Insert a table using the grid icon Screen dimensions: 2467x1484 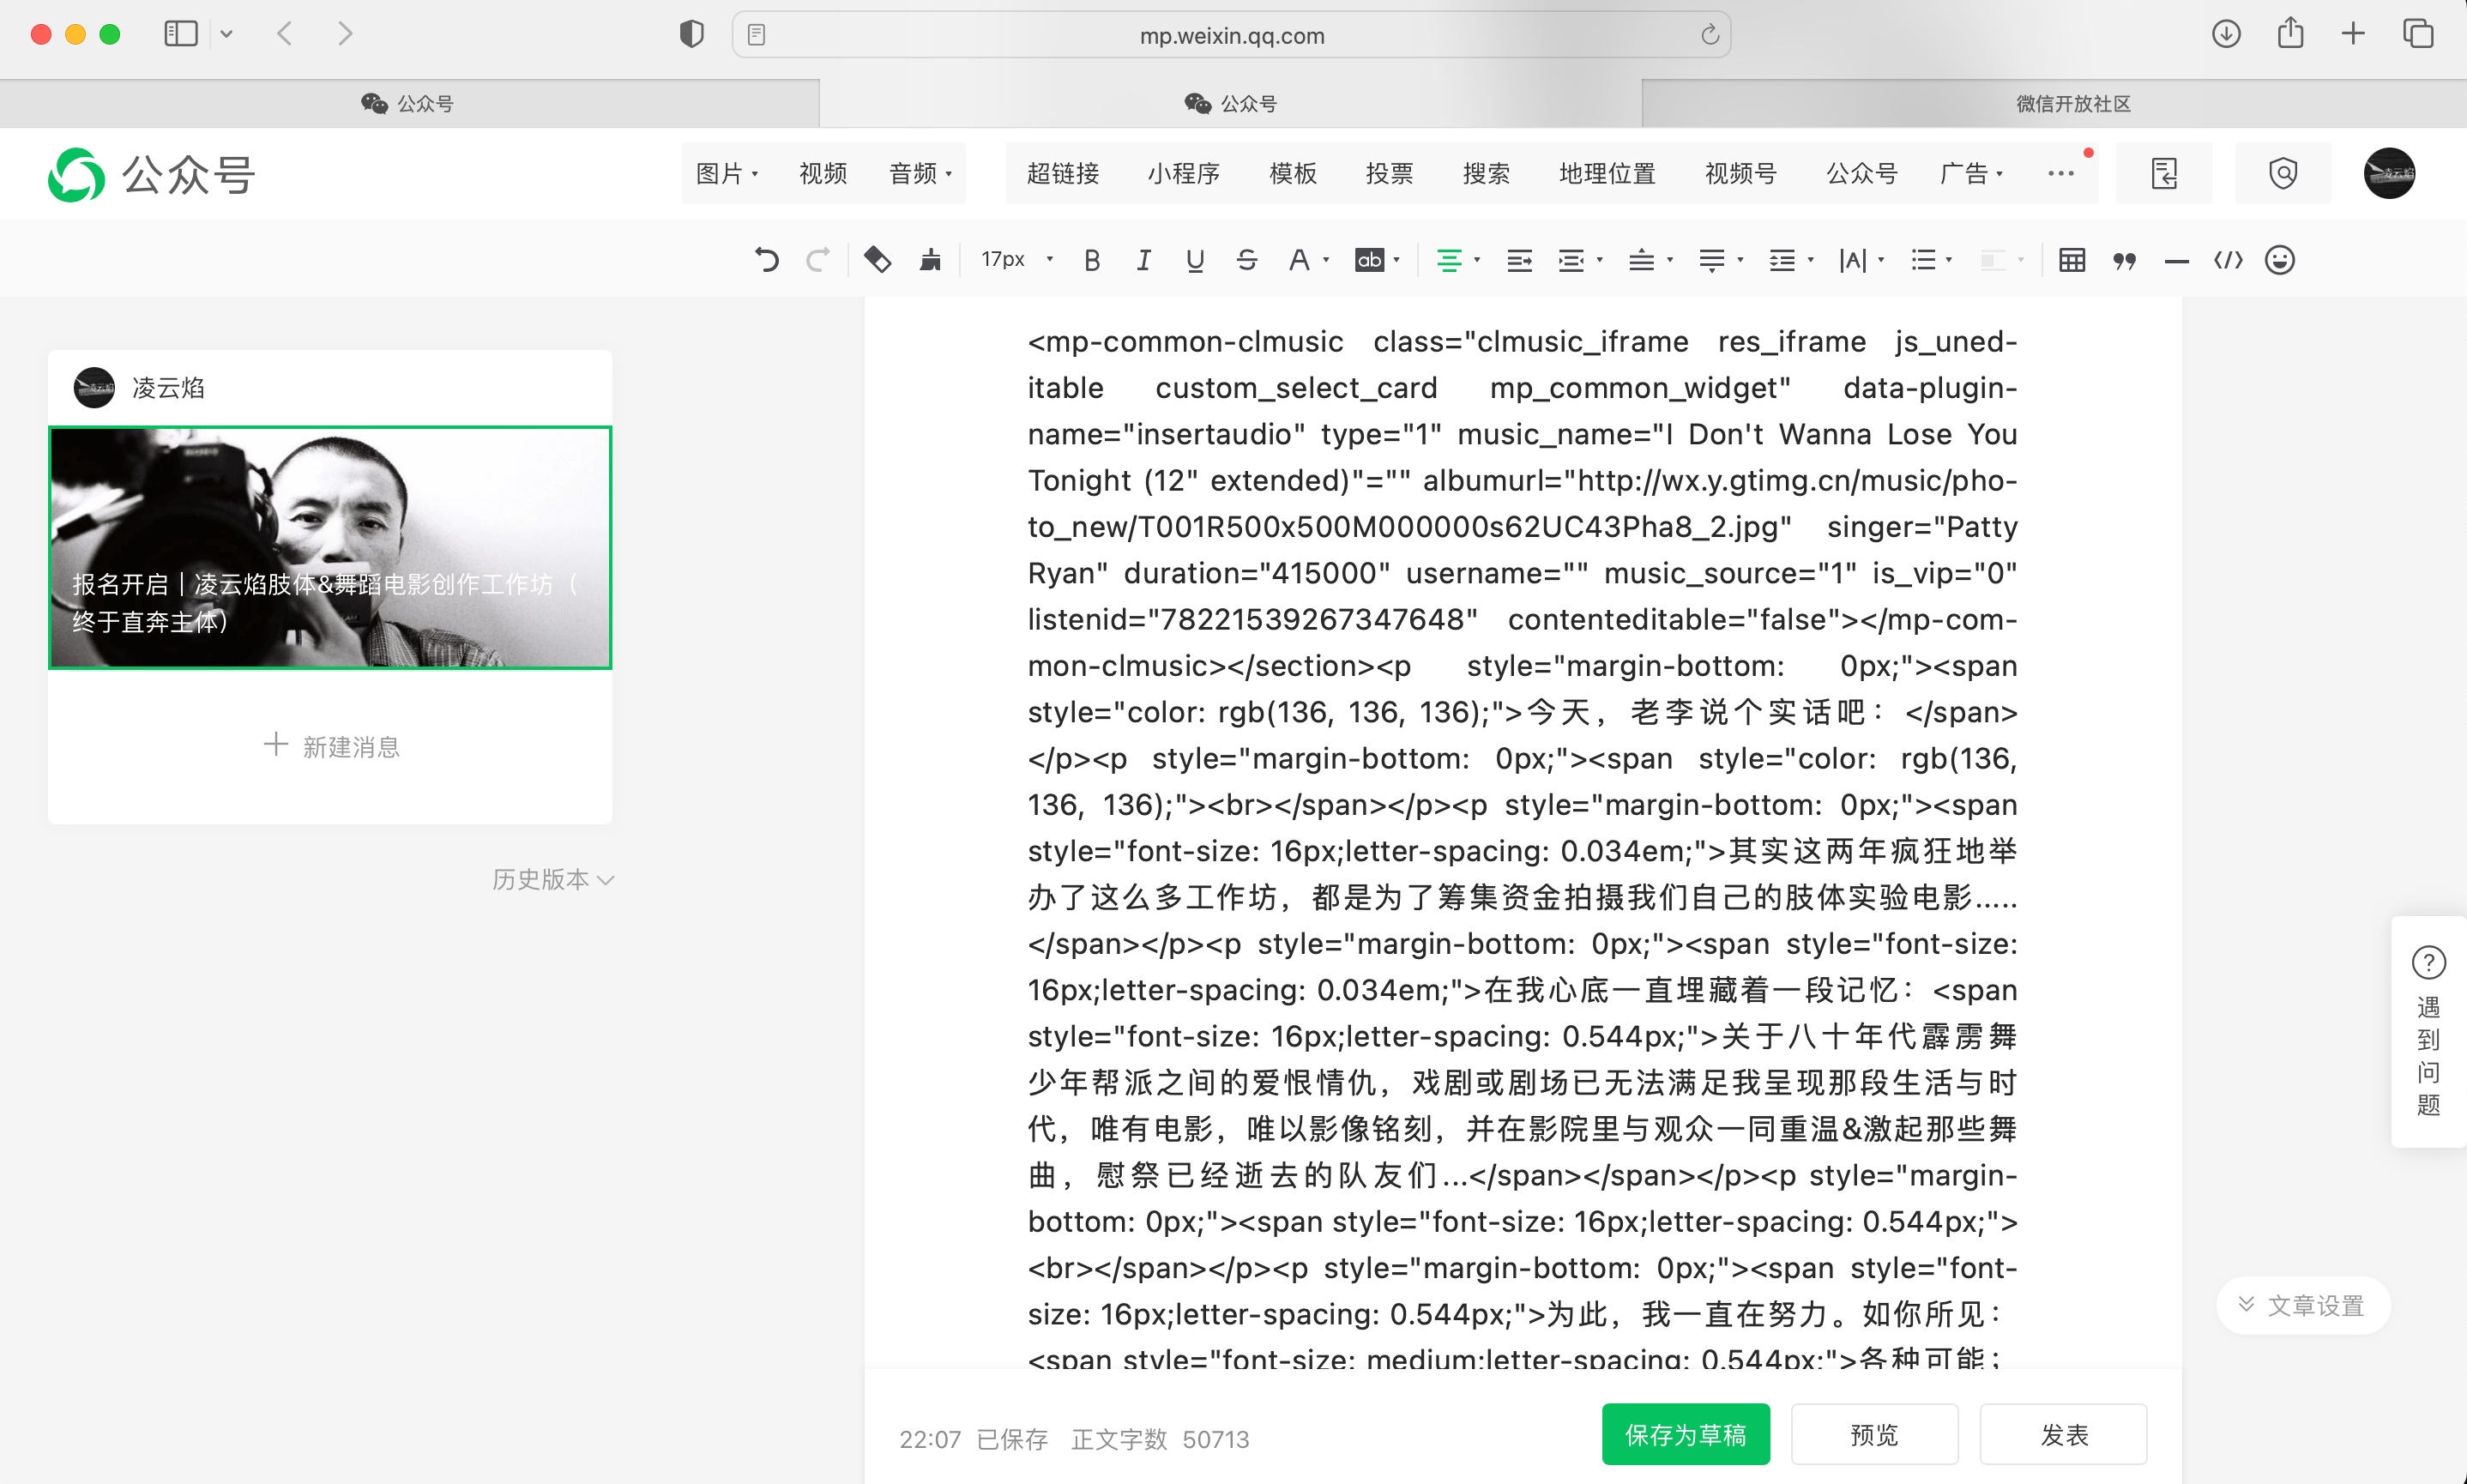click(x=2072, y=260)
